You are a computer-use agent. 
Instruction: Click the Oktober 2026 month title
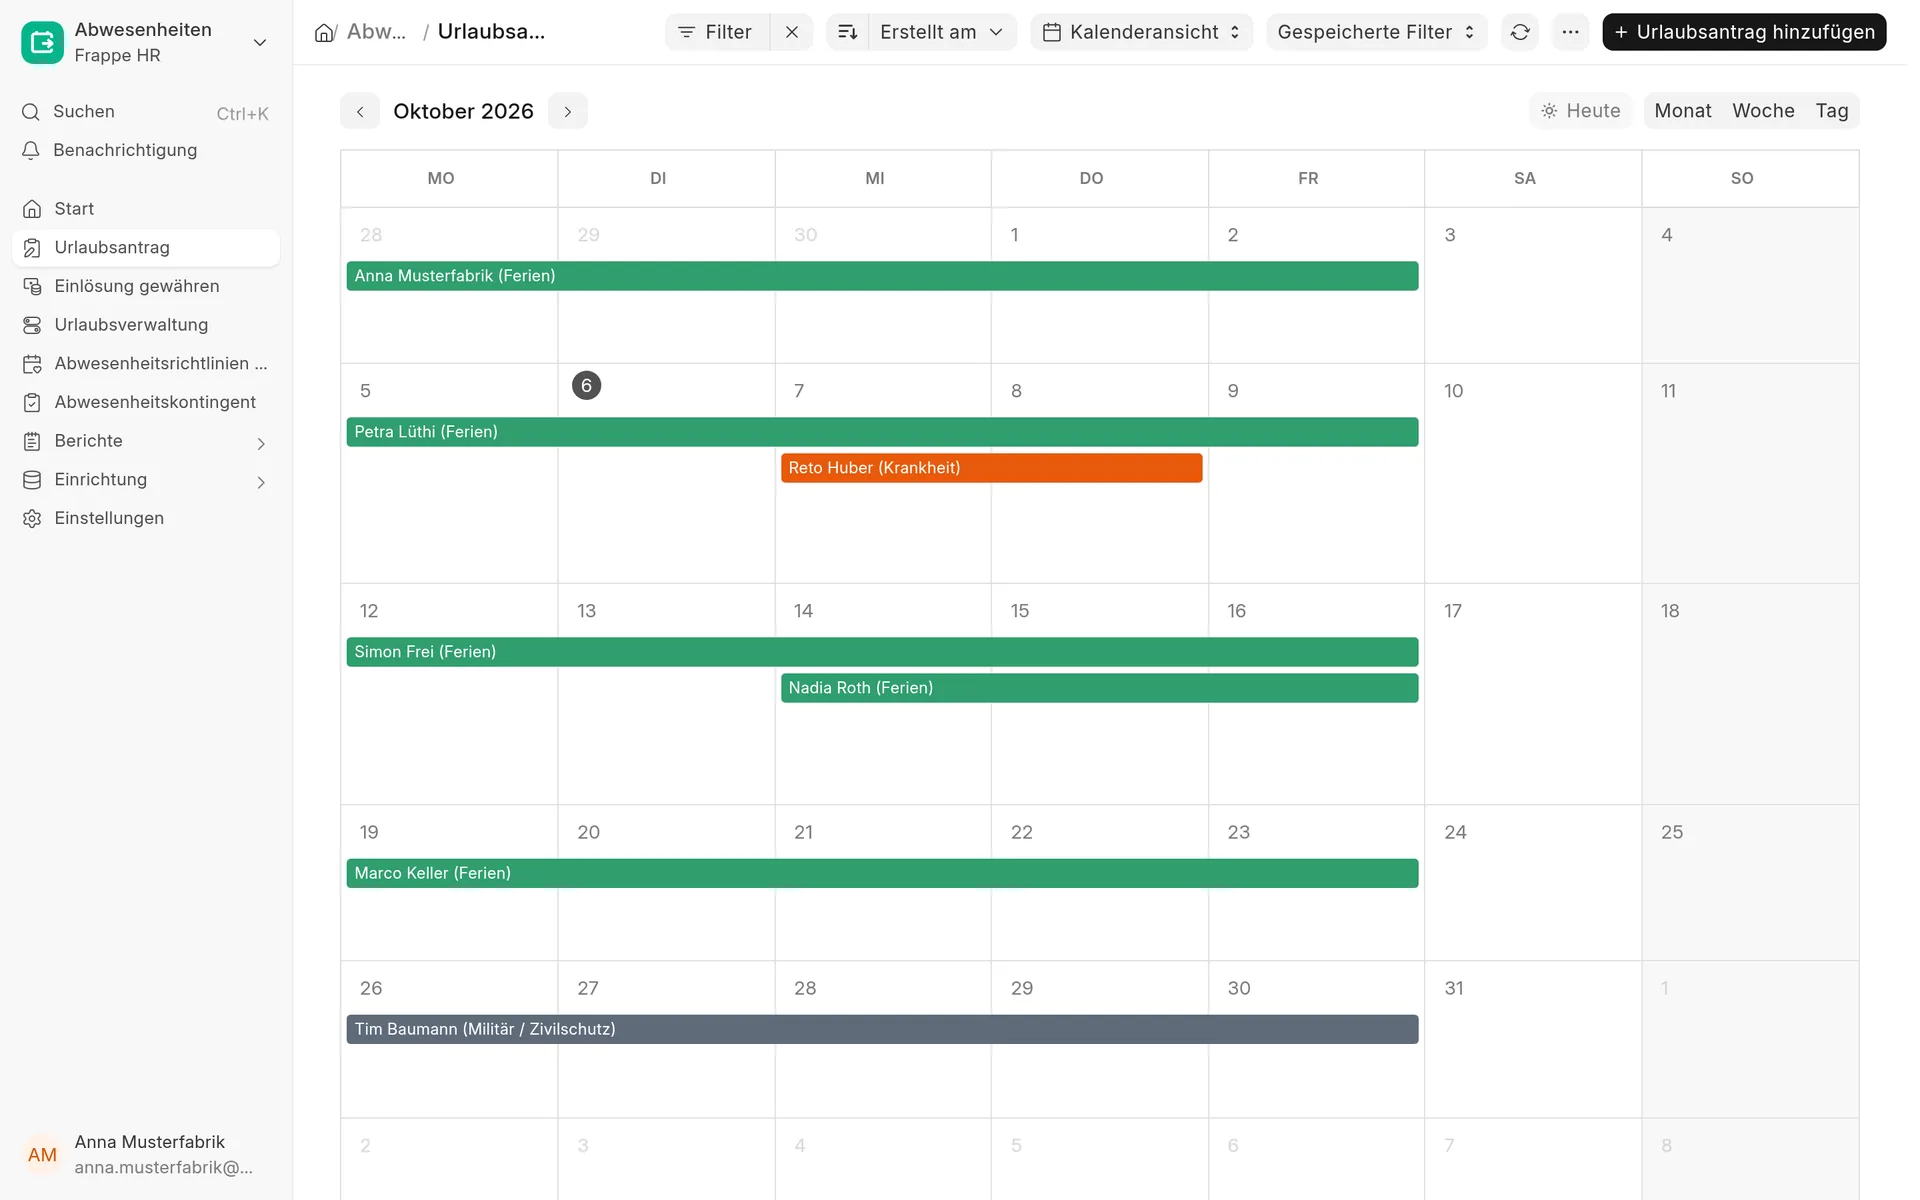coord(463,111)
